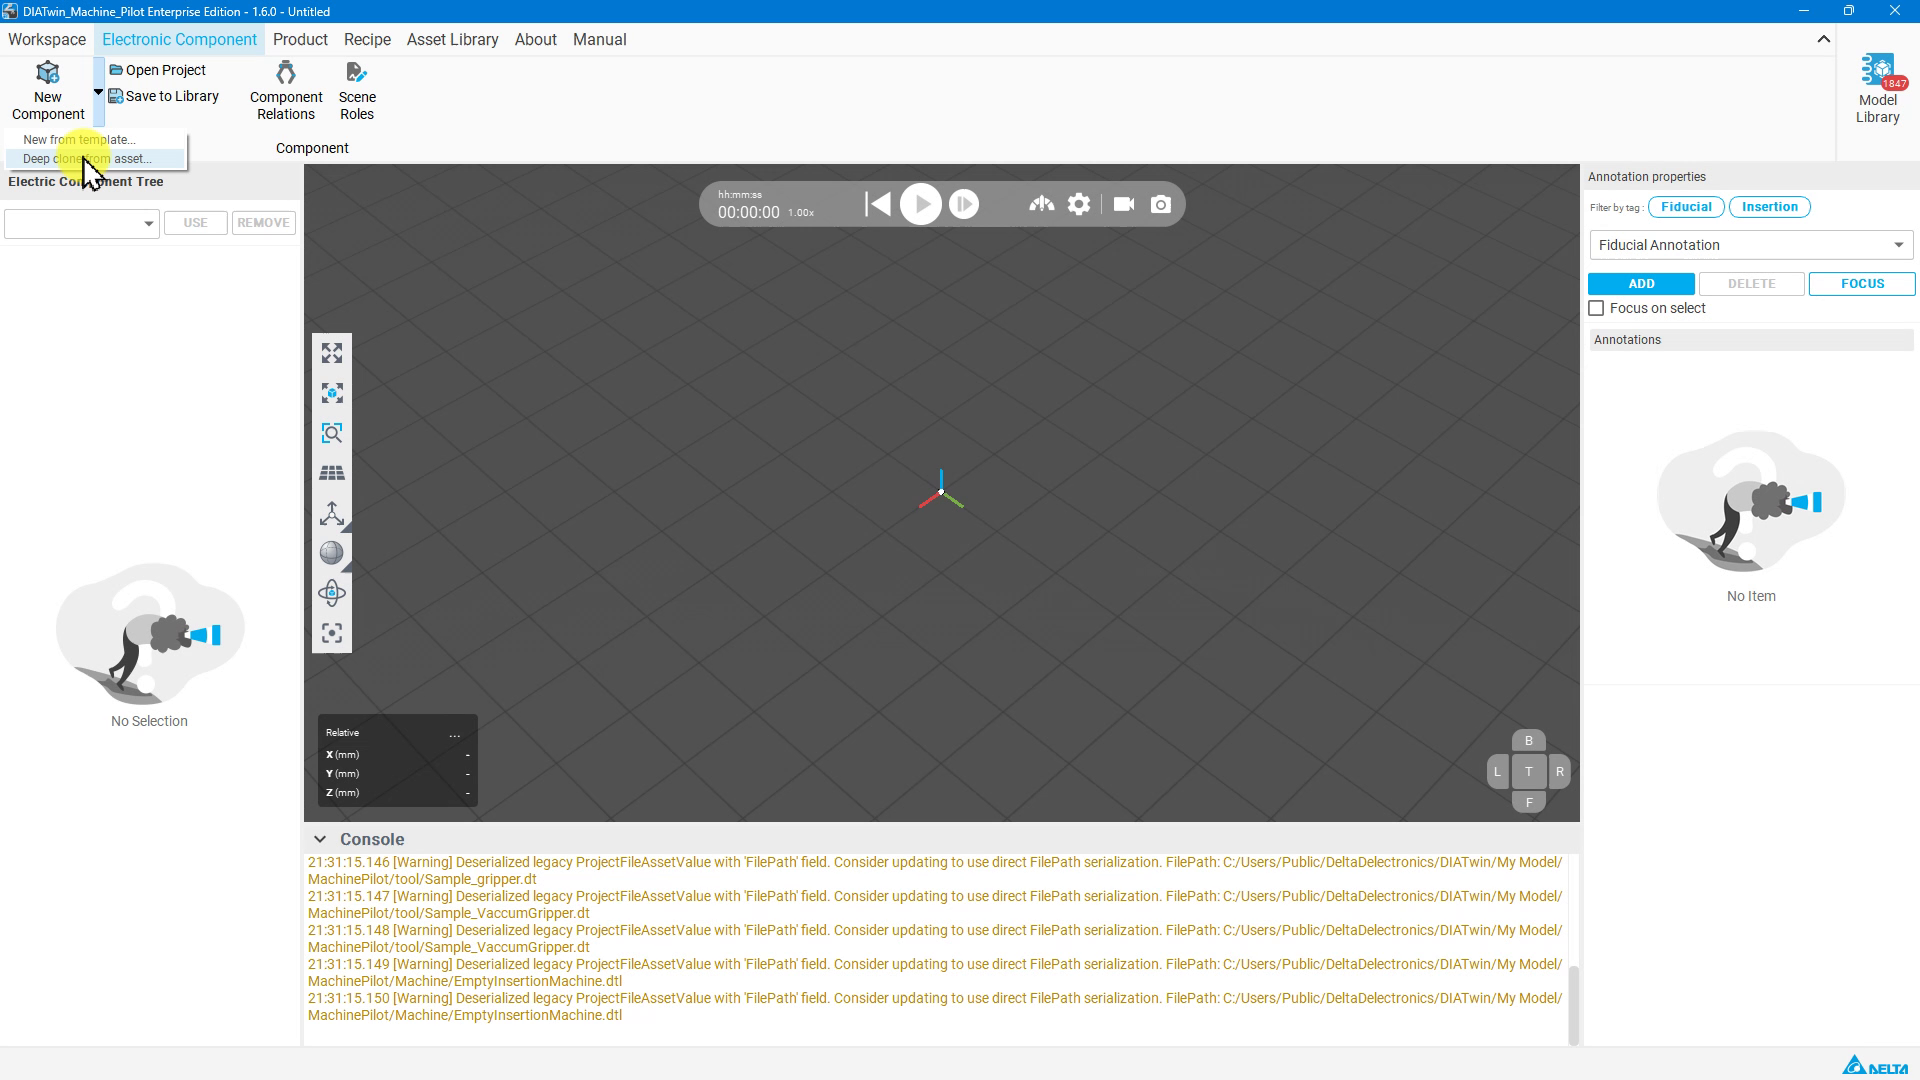Switch to the Back view on view cube
Screen dimensions: 1920x1080
(x=1528, y=741)
